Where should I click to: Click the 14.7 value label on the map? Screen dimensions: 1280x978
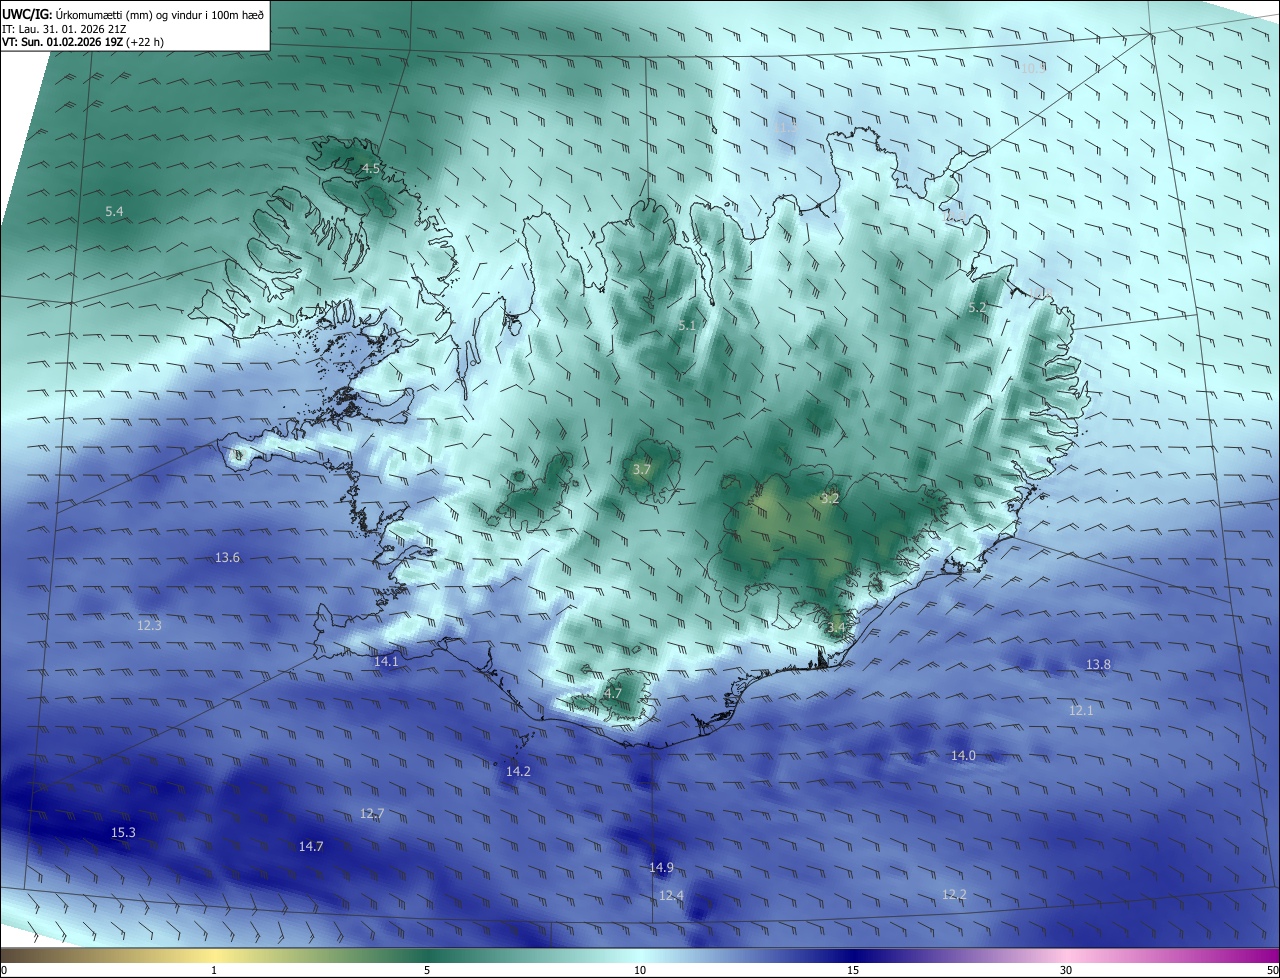pyautogui.click(x=311, y=846)
